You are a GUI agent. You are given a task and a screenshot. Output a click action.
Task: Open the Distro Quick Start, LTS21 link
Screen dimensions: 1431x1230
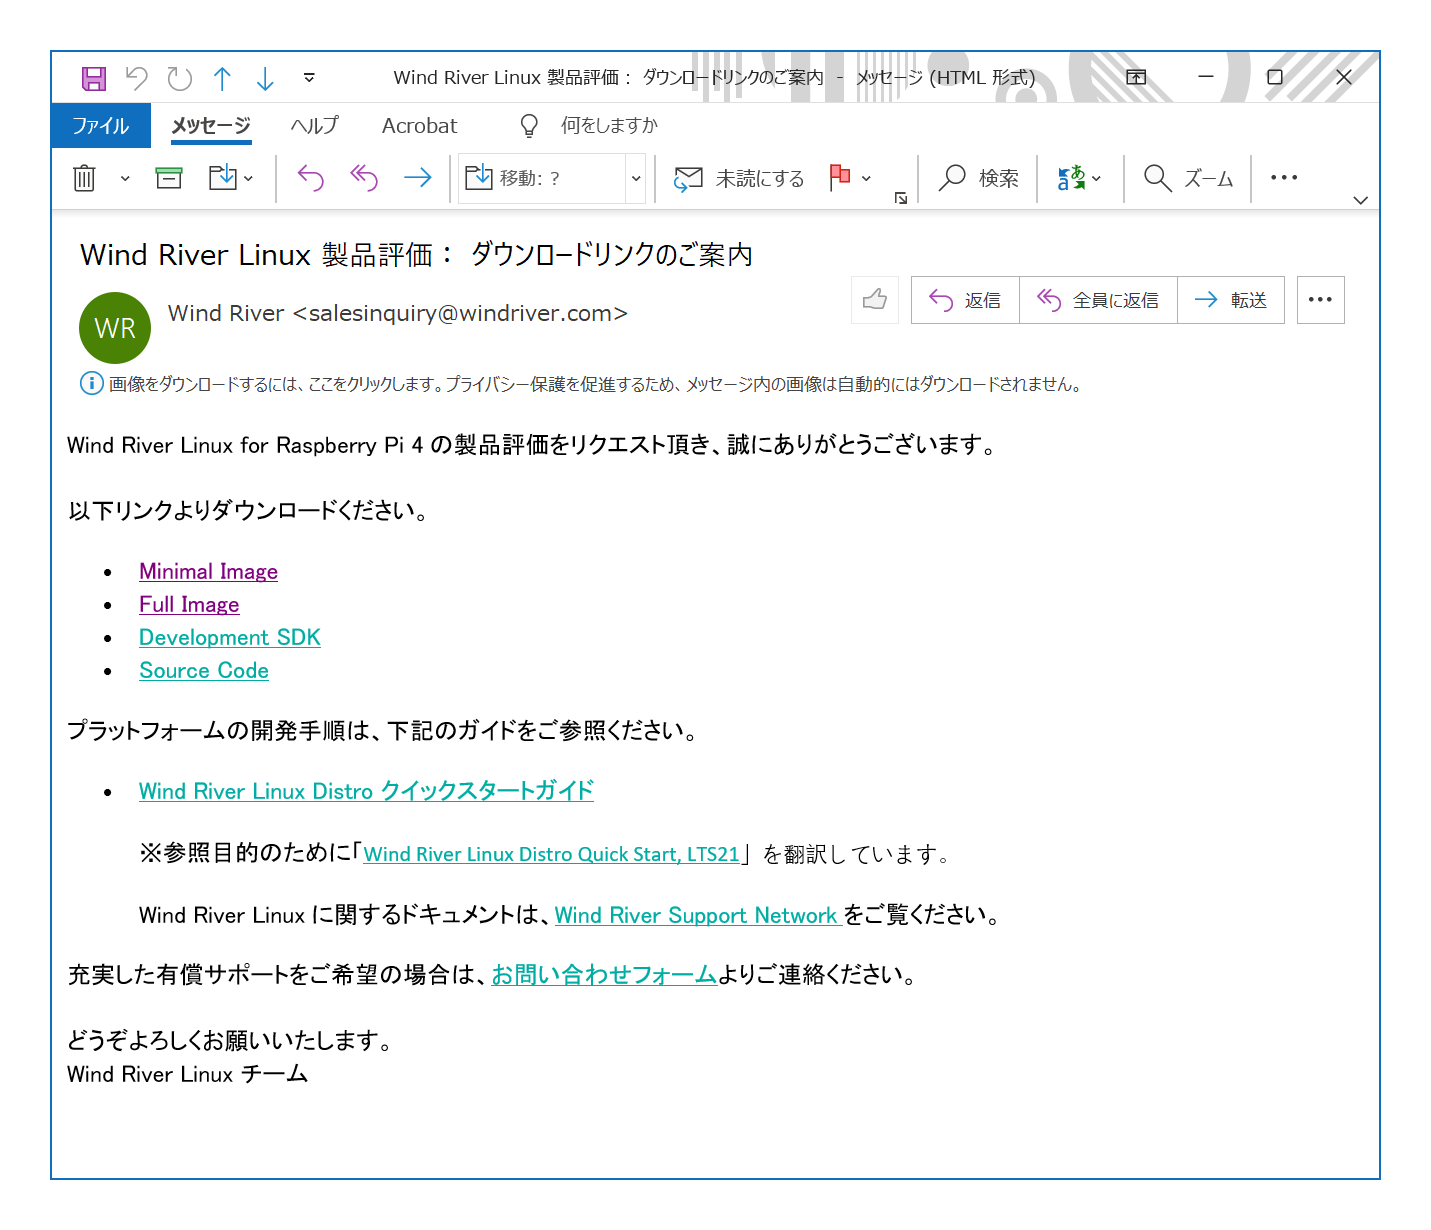tap(551, 854)
